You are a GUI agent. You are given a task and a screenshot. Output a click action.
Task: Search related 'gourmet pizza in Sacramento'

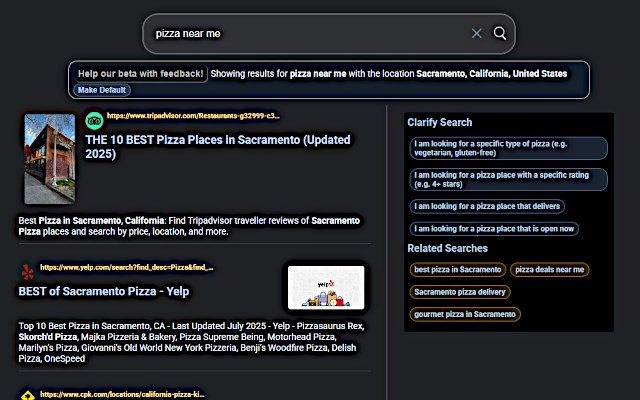coord(465,315)
